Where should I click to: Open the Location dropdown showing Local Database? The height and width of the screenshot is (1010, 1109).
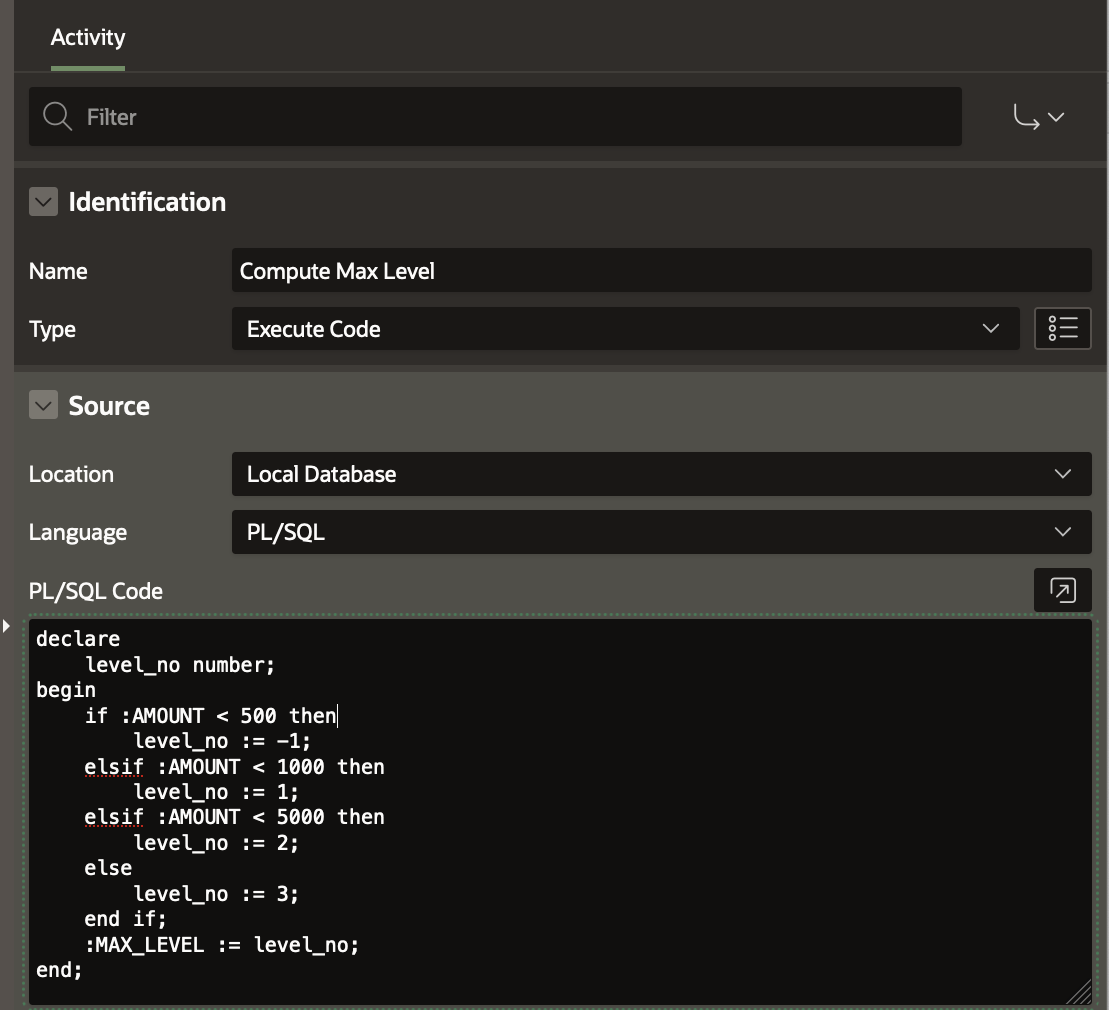tap(660, 474)
